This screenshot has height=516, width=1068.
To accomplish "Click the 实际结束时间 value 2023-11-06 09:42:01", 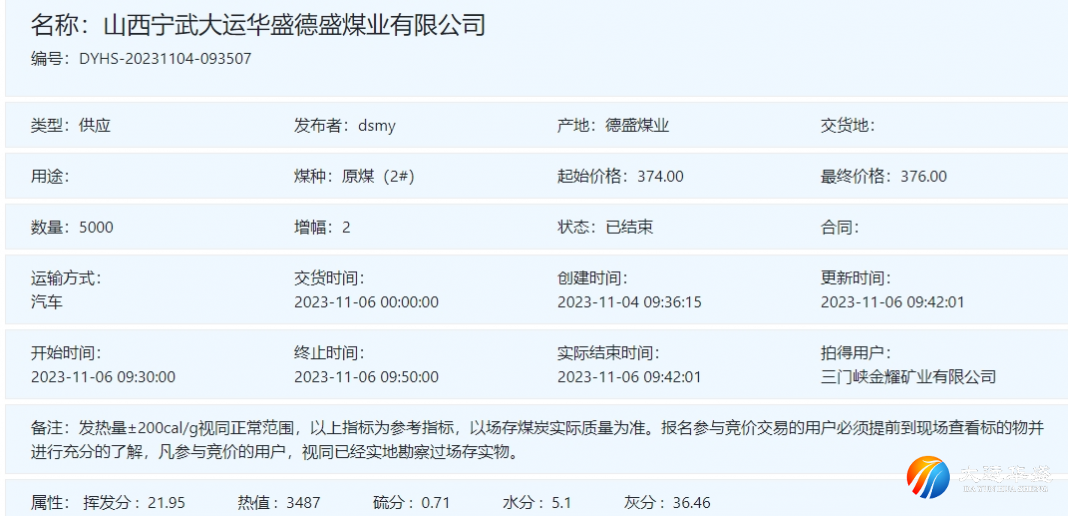I will 629,377.
